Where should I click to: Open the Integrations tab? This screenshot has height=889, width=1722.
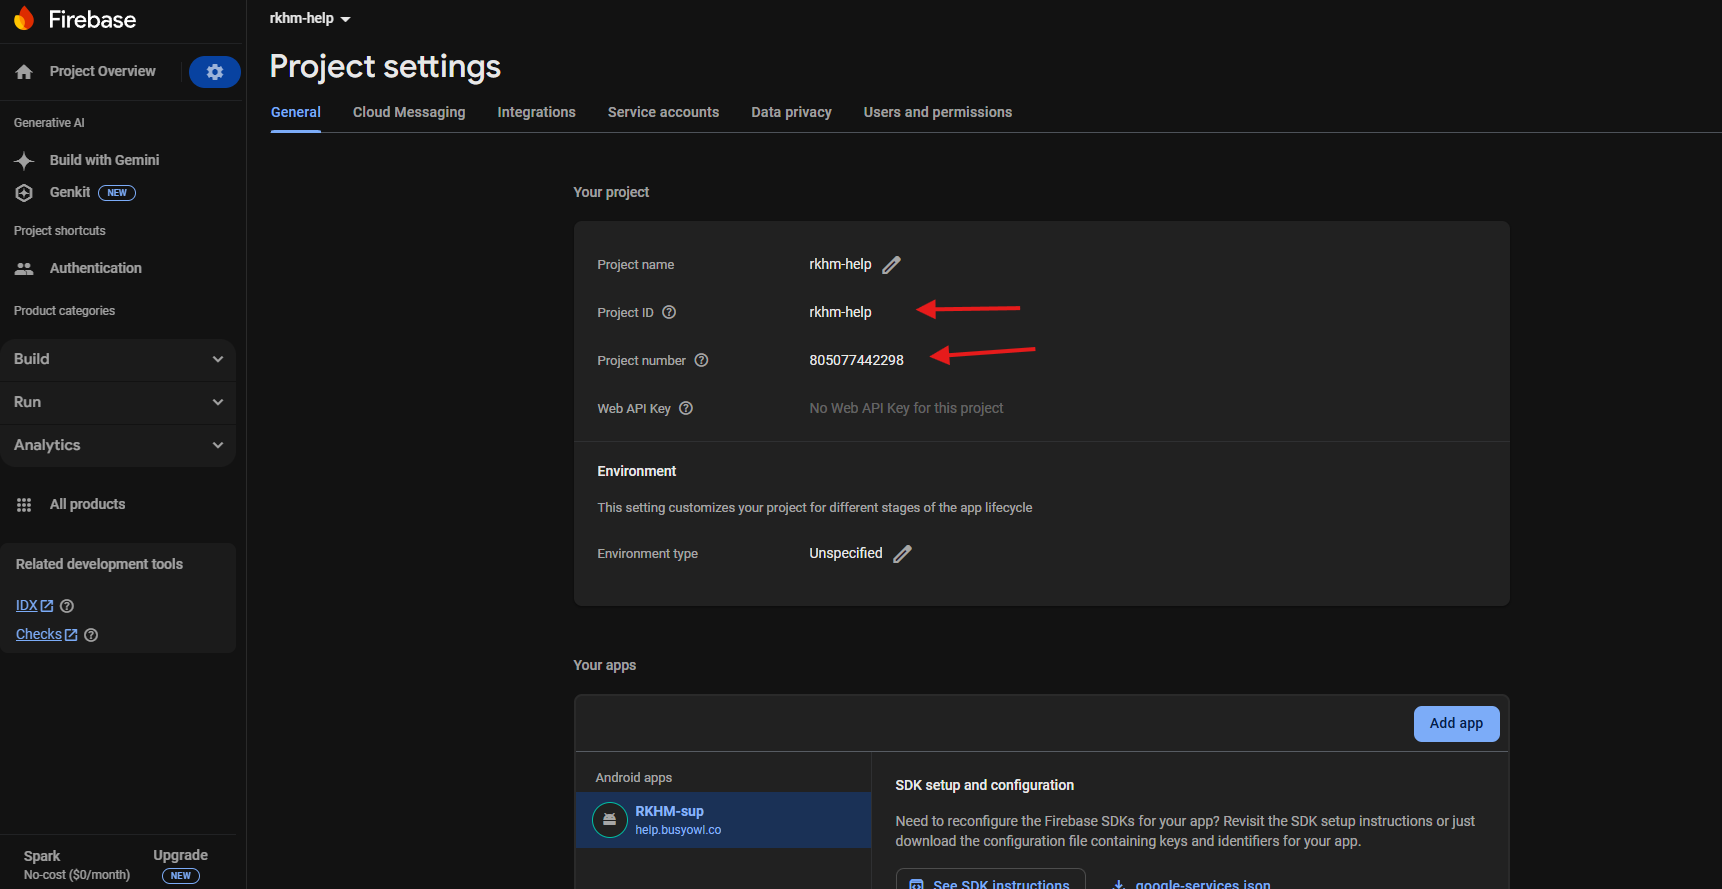537,112
